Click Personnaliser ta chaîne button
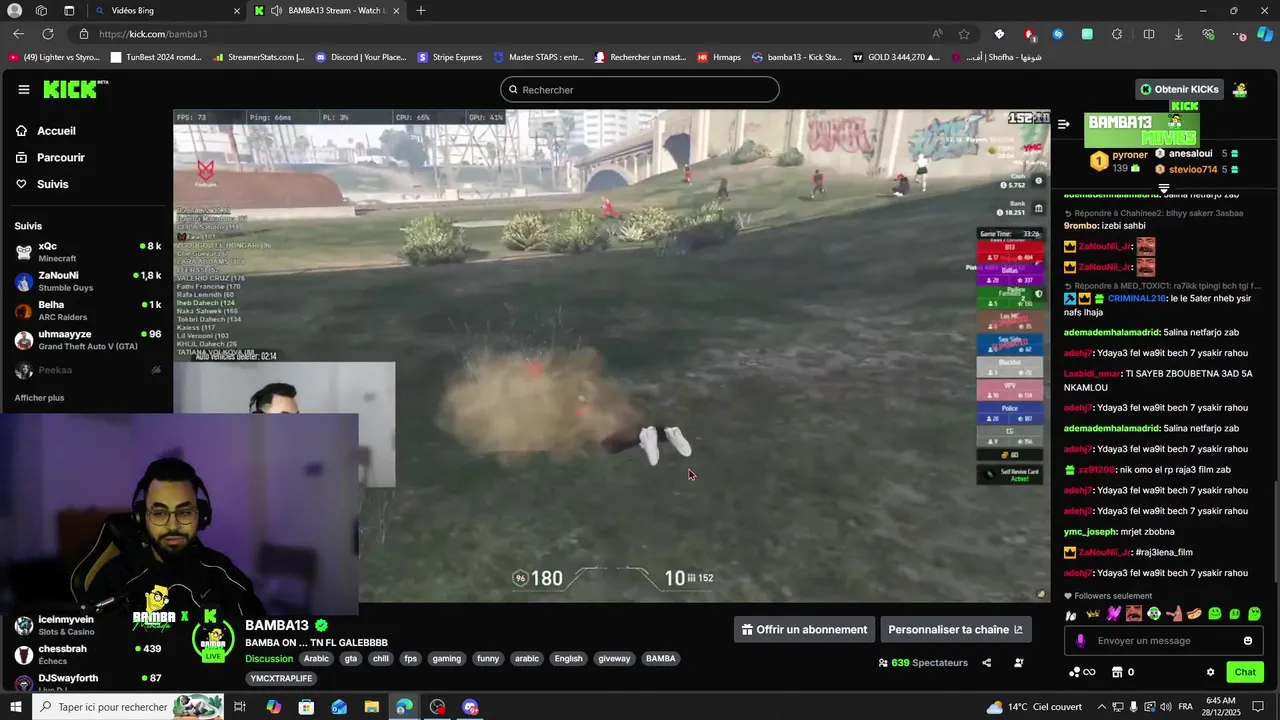This screenshot has height=720, width=1280. 955,629
